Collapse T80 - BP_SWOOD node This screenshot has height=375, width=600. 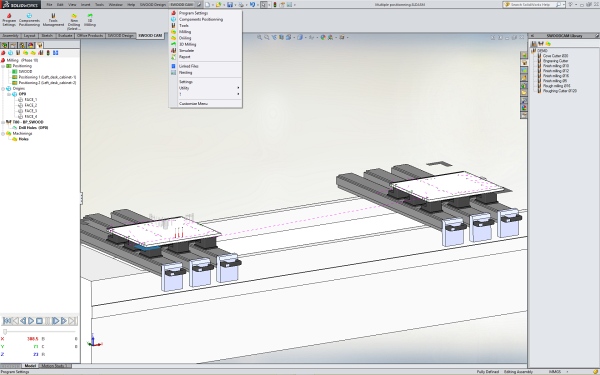click(3, 122)
